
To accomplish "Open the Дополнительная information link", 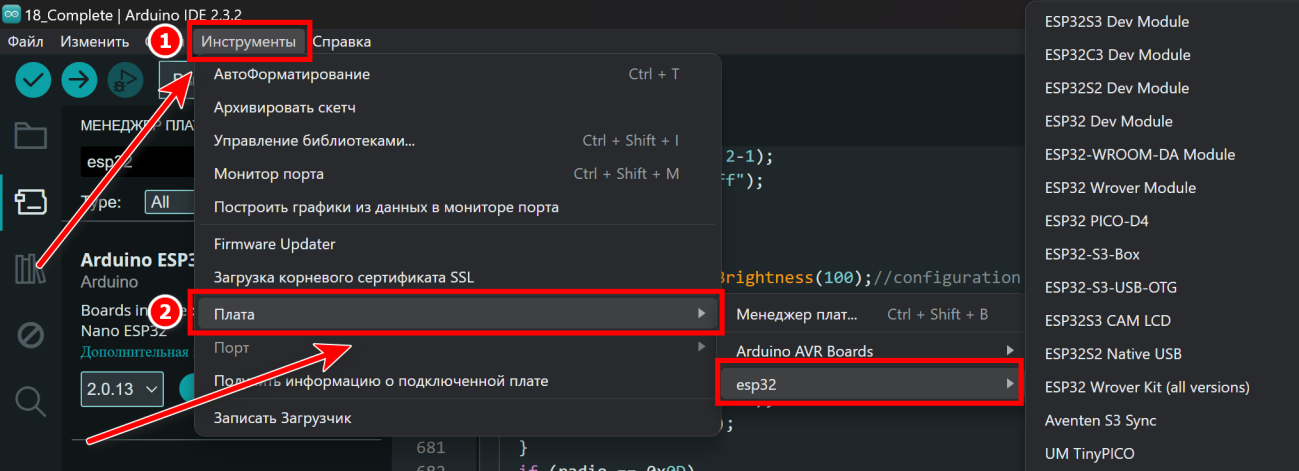I will point(135,352).
